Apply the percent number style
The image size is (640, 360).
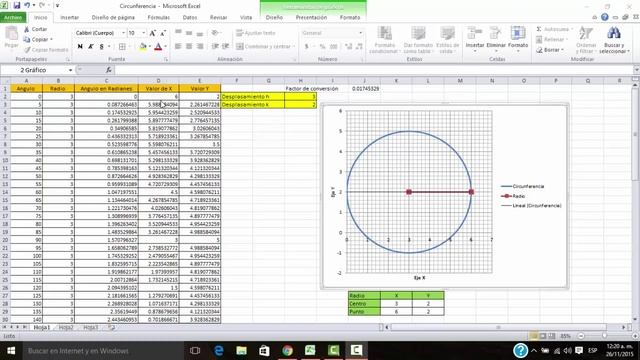click(x=322, y=47)
